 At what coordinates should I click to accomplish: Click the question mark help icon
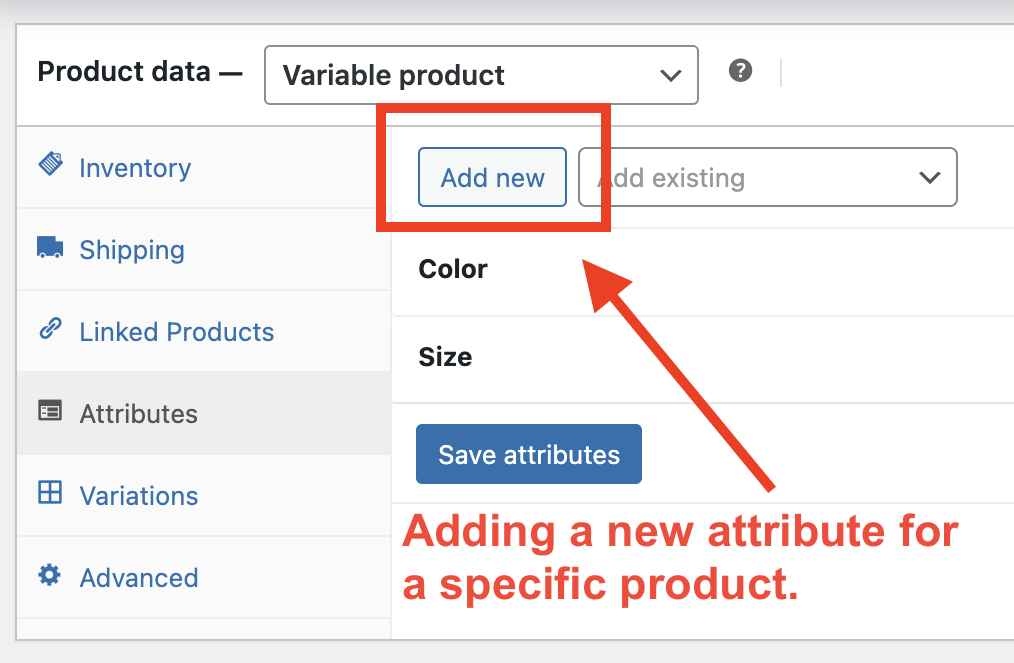click(x=740, y=71)
